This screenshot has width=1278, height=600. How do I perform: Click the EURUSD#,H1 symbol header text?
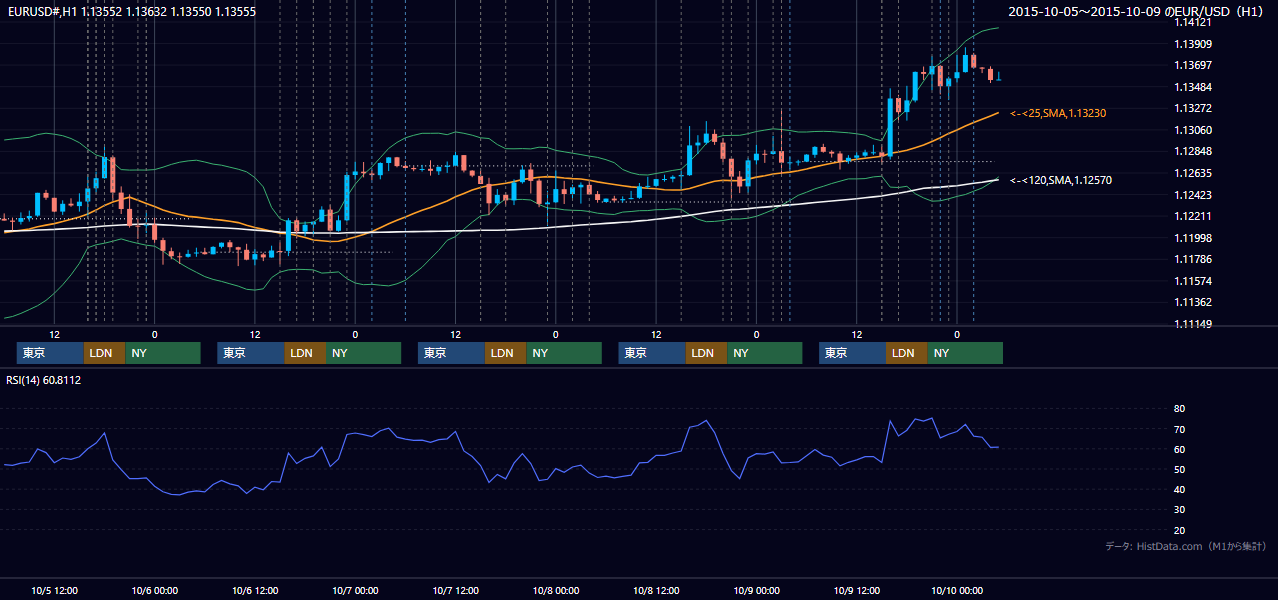[132, 11]
